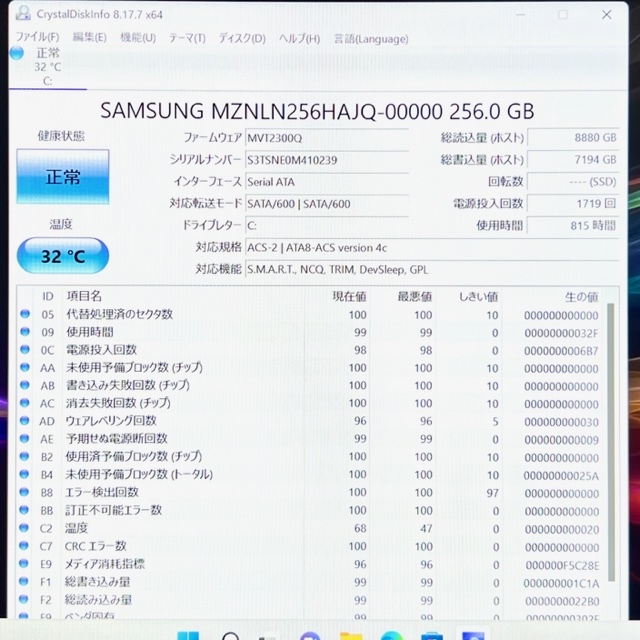Viewport: 640px width, 640px height.
Task: Click the しきい値 column header
Action: point(478,297)
